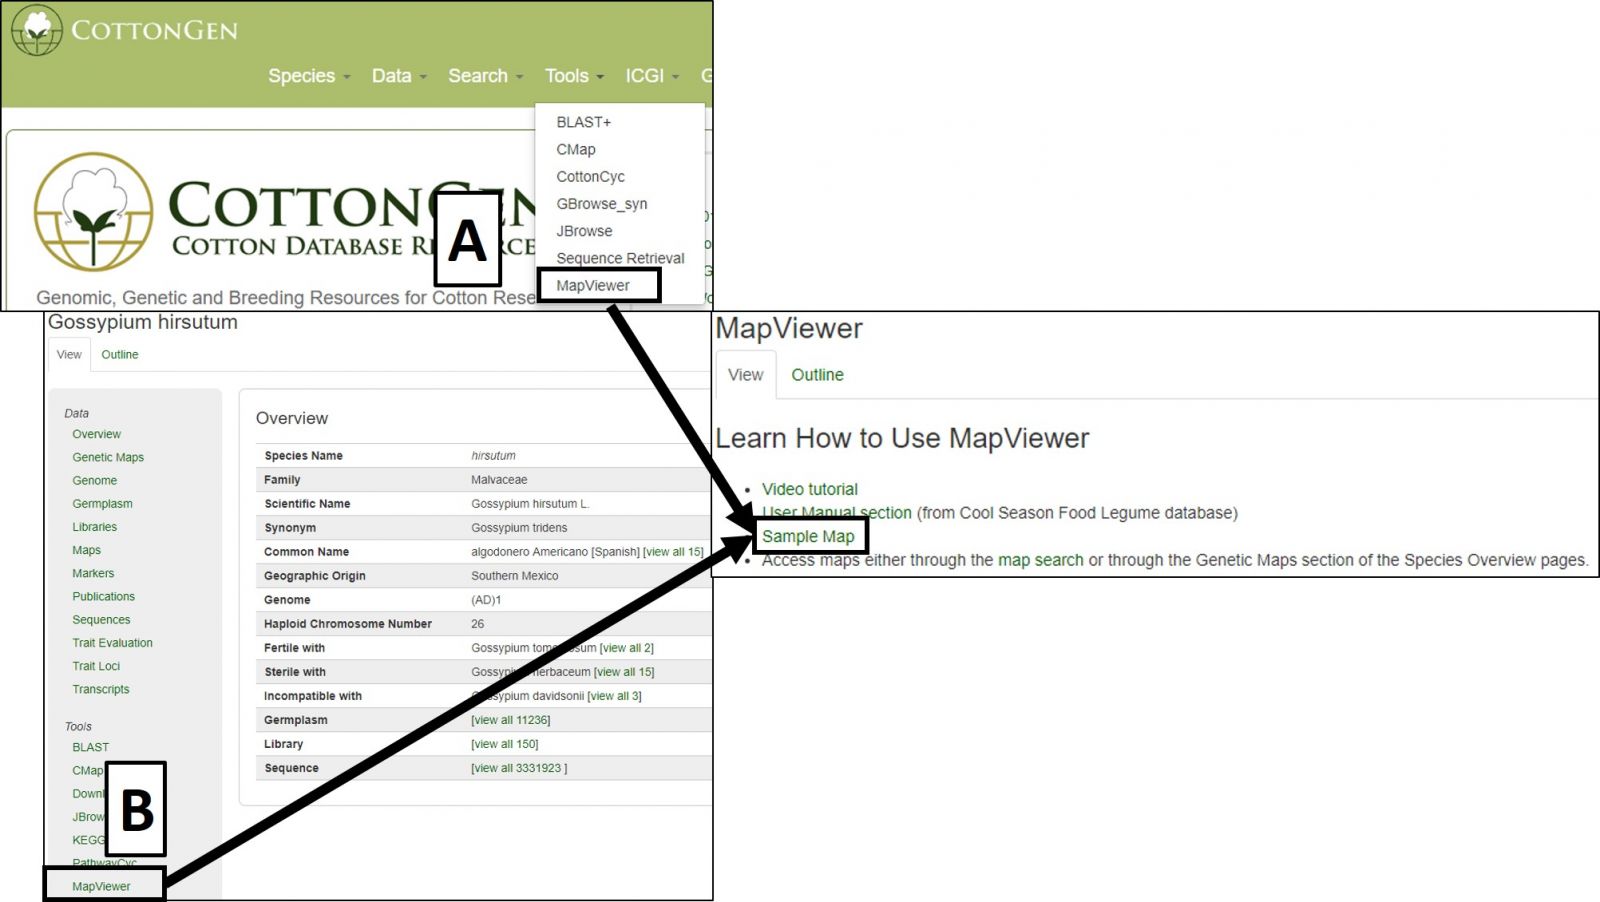The image size is (1600, 902).
Task: Click view all 3331923 sequence link
Action: [519, 768]
